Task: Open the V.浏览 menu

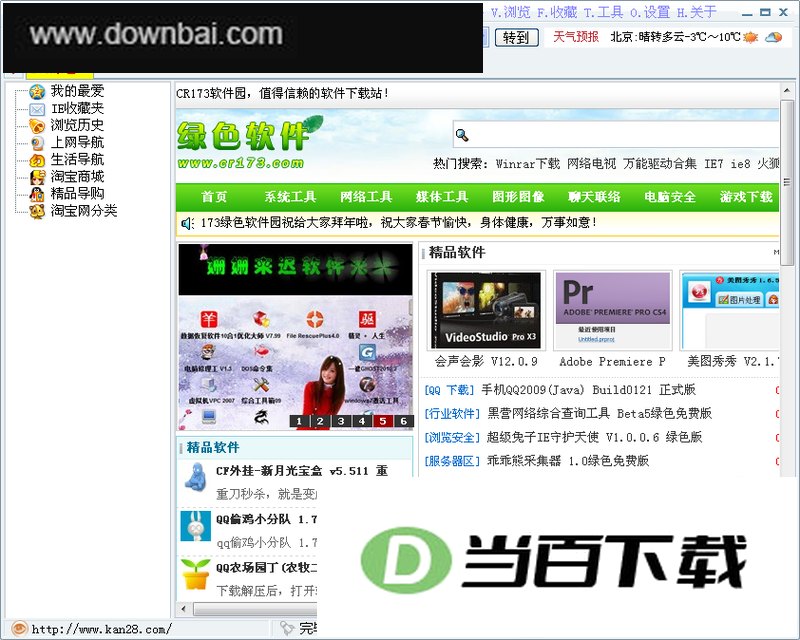Action: (511, 12)
